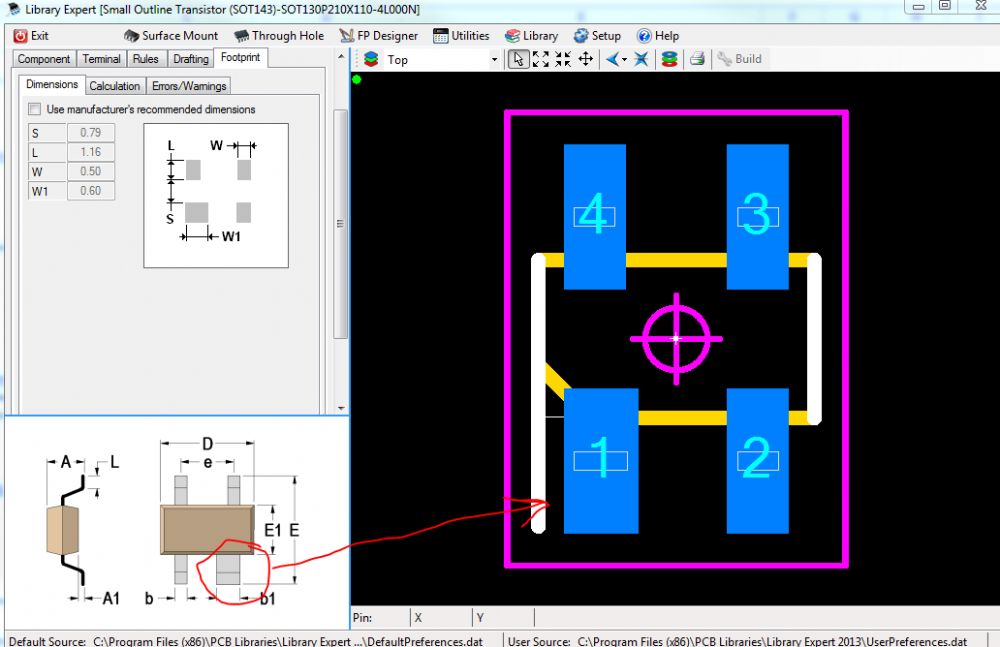Select the pointer arrow tool
The image size is (1000, 647).
point(518,59)
